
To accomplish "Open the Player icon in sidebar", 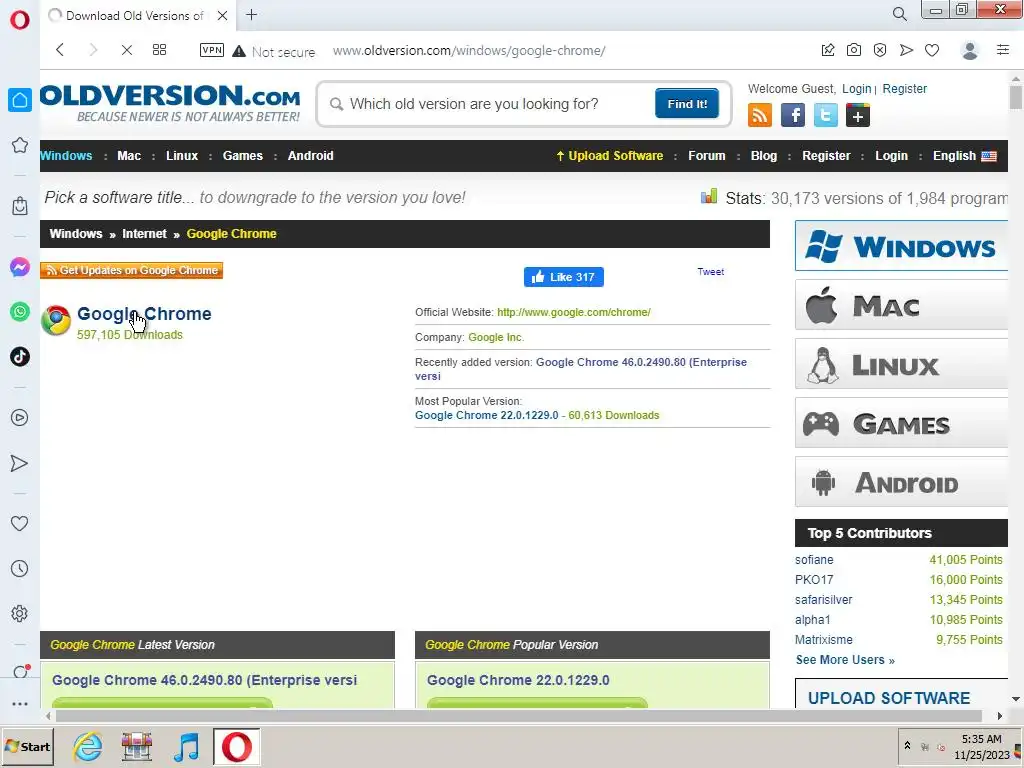I will tap(20, 417).
